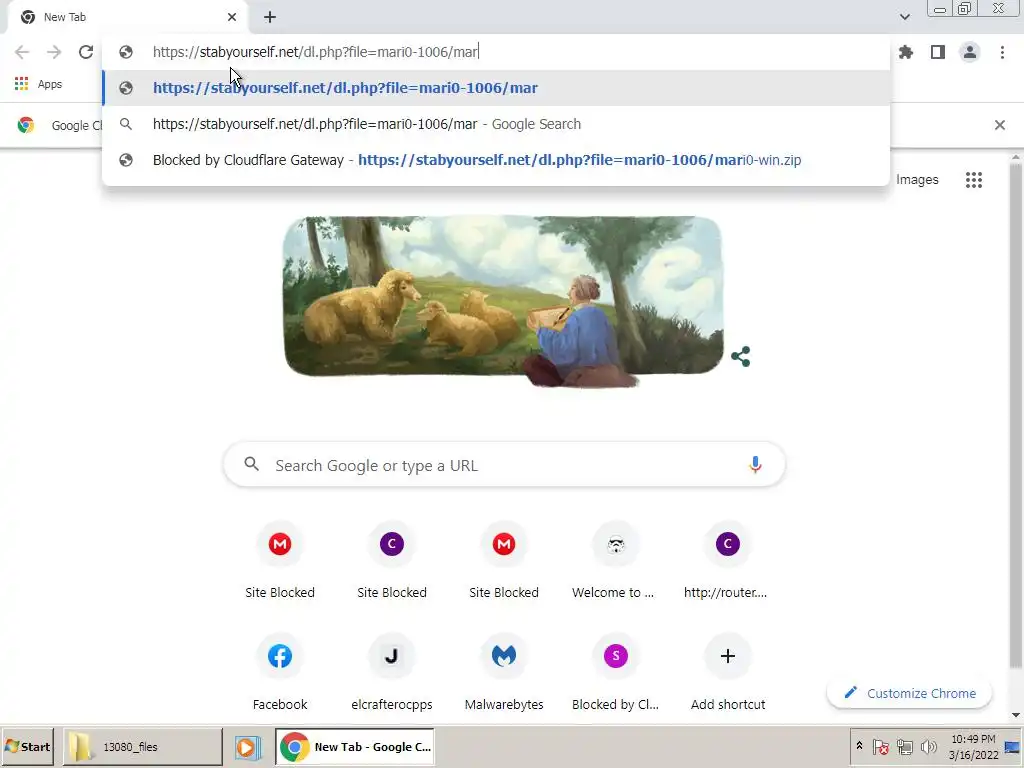Start voice search with microphone
This screenshot has height=768, width=1024.
coord(755,465)
